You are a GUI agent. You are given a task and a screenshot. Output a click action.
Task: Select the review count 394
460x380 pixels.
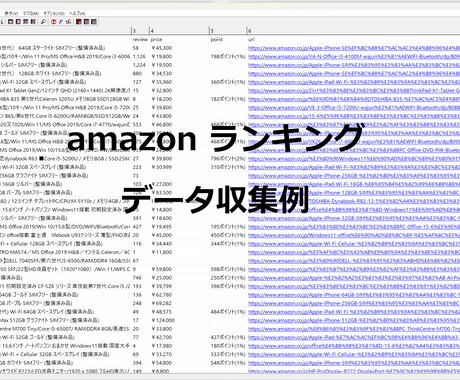point(137,363)
